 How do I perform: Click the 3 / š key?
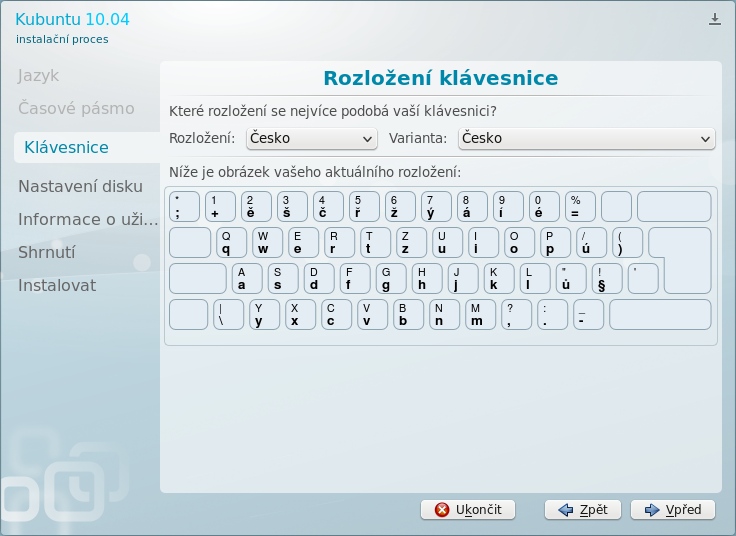[x=292, y=207]
